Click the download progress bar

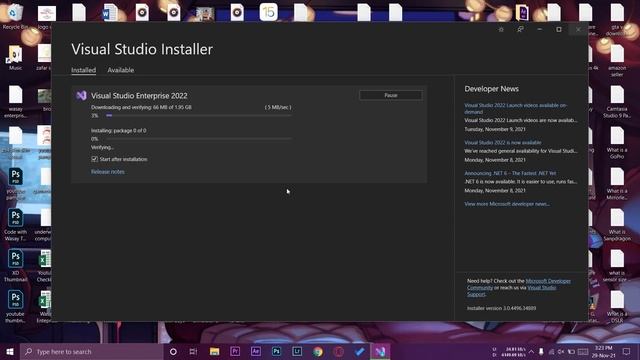tap(199, 116)
